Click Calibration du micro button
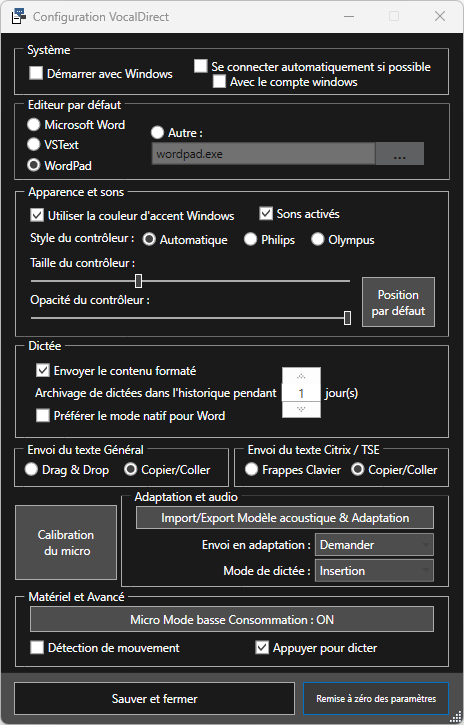The height and width of the screenshot is (725, 464). pos(66,542)
